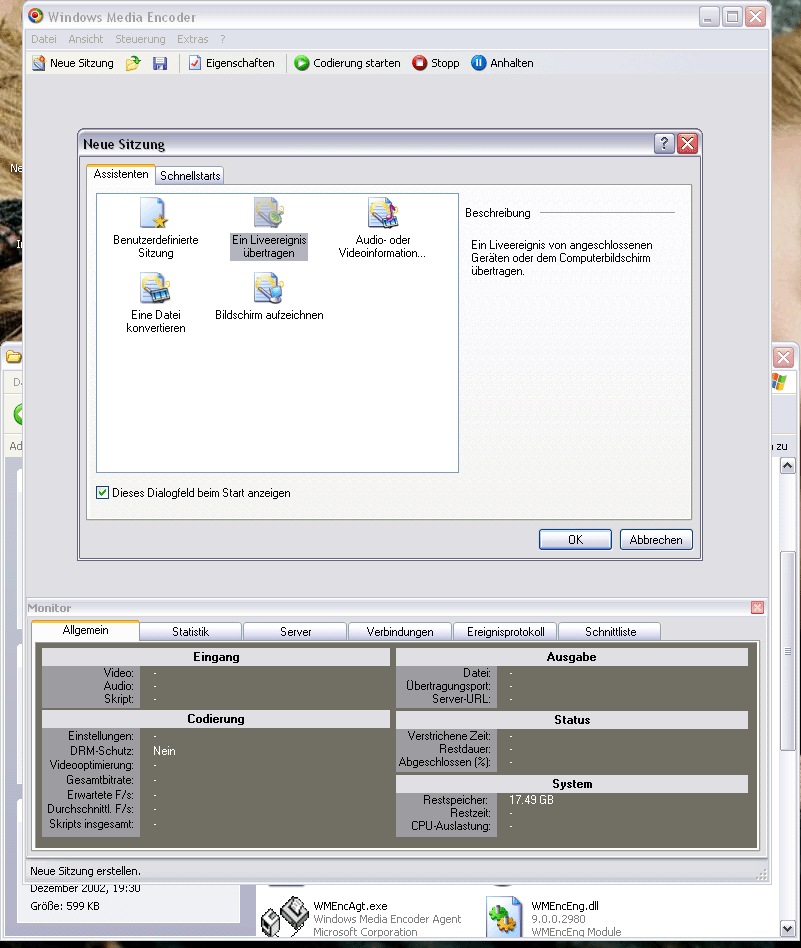Click the DRM-Schutz value Nein
This screenshot has width=801, height=948.
164,751
